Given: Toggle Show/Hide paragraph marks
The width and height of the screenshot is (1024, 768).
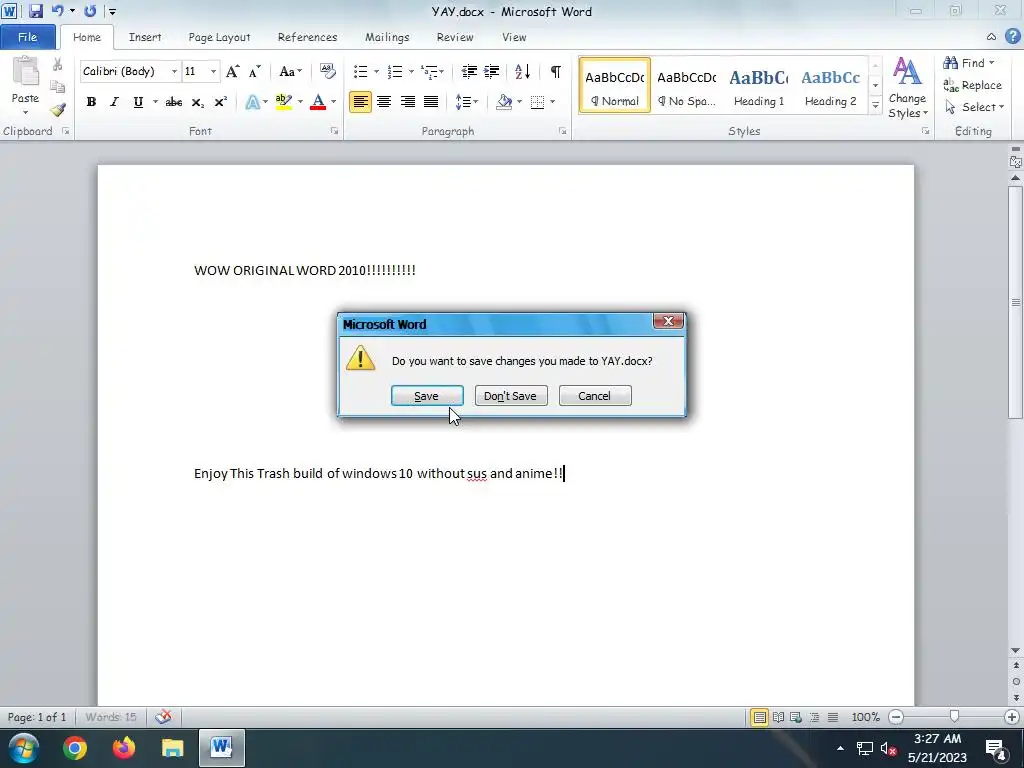Looking at the screenshot, I should pos(556,71).
